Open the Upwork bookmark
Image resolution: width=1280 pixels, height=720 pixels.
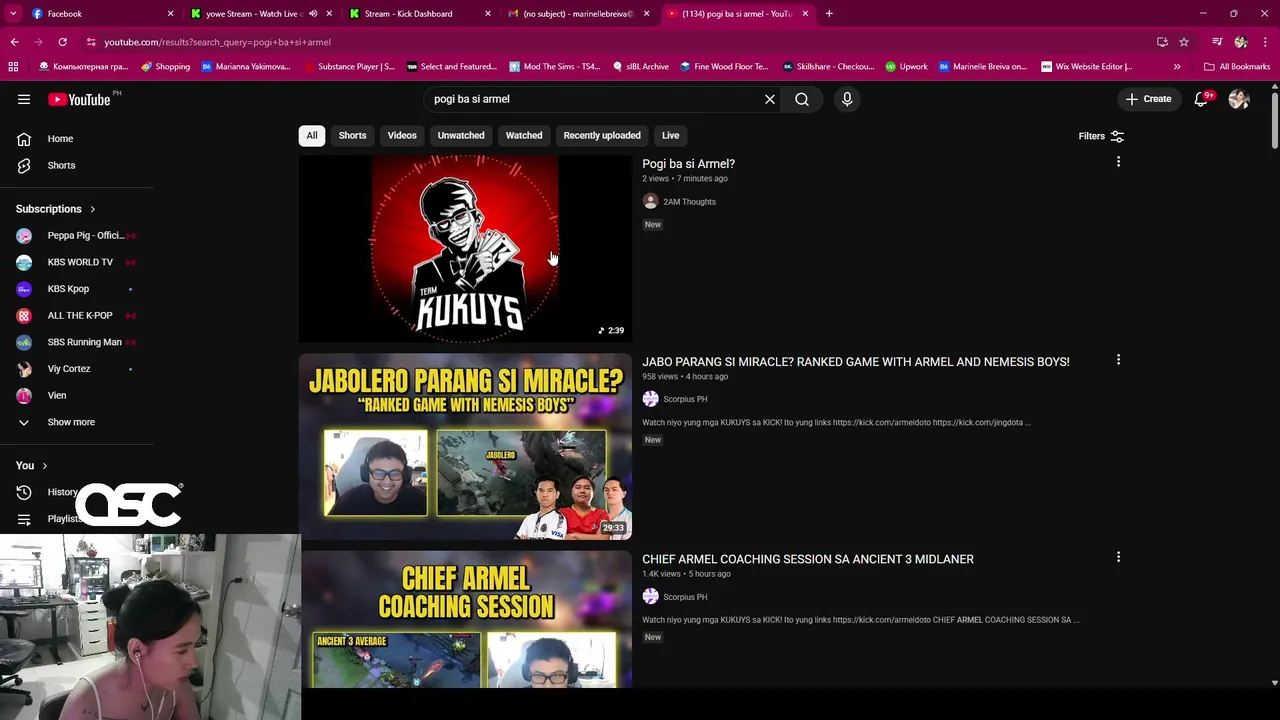906,67
